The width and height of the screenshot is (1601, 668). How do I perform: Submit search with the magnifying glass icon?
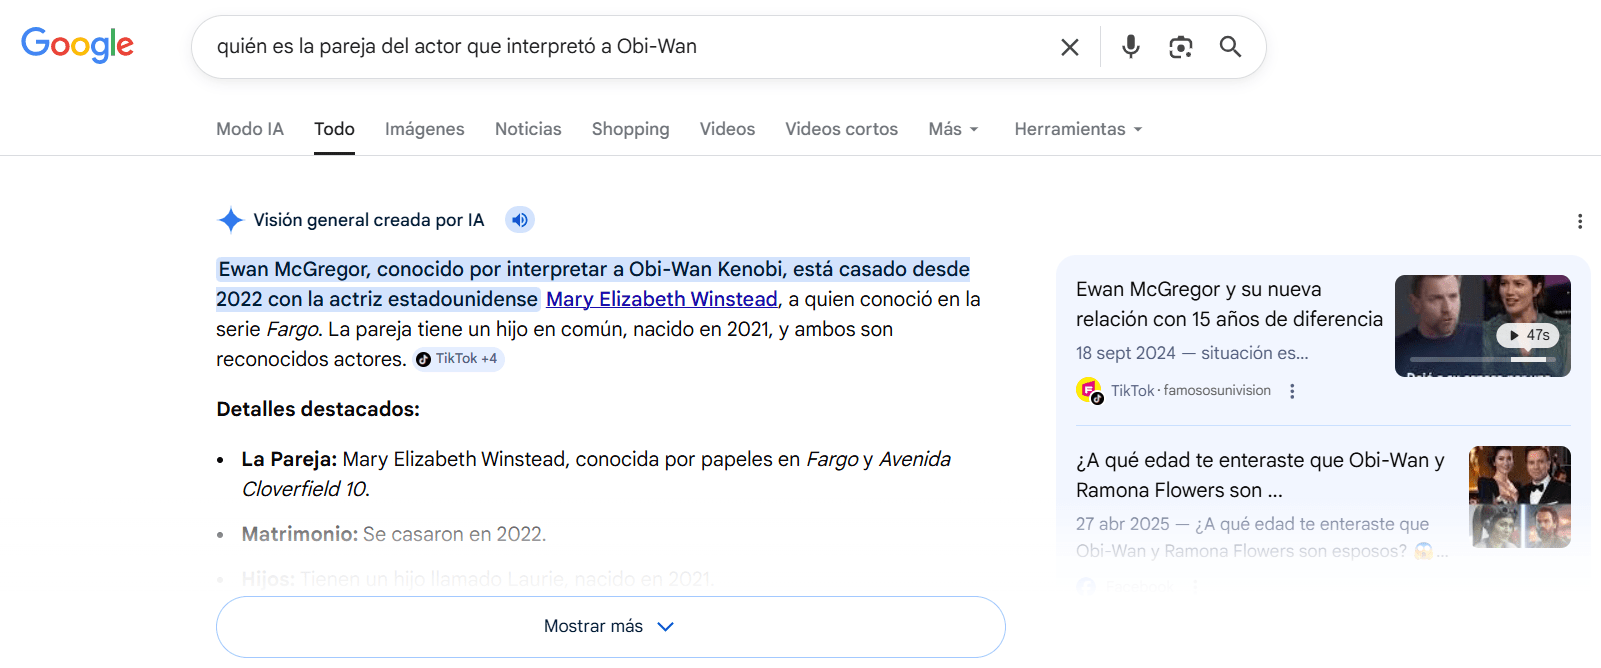click(x=1230, y=47)
